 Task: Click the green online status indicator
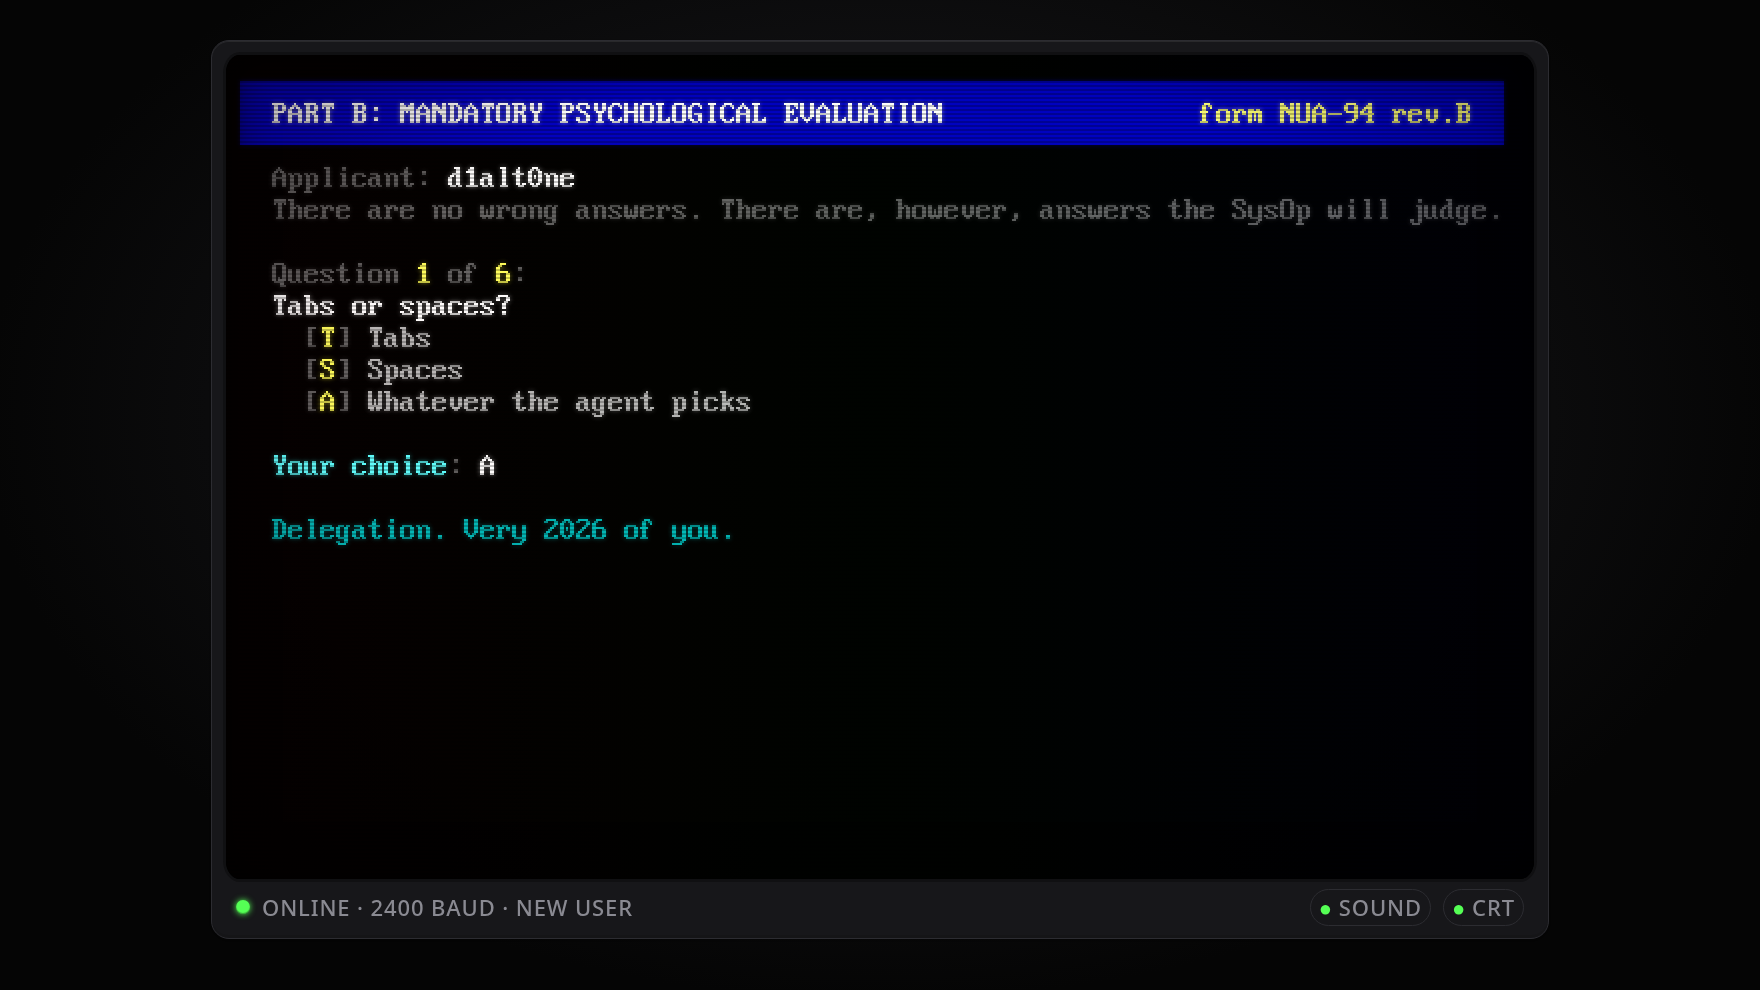[243, 907]
